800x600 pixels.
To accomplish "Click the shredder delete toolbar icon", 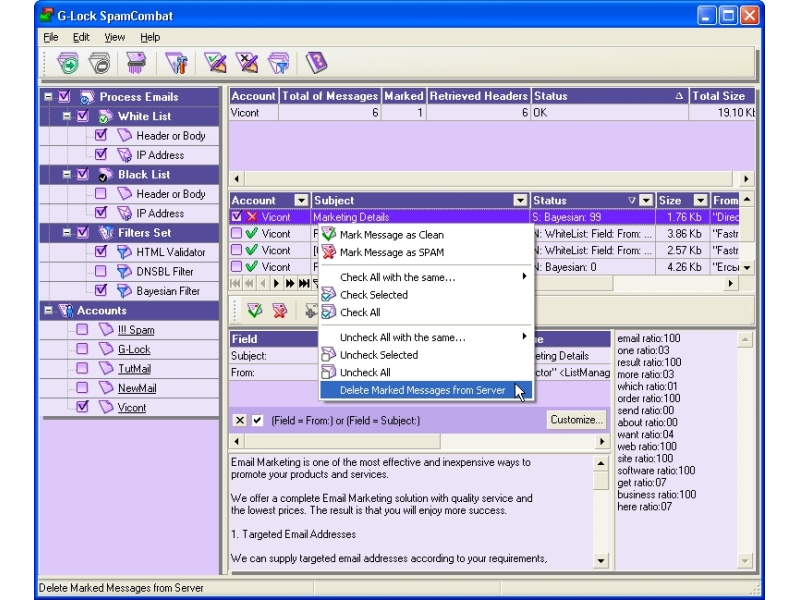I will point(136,63).
